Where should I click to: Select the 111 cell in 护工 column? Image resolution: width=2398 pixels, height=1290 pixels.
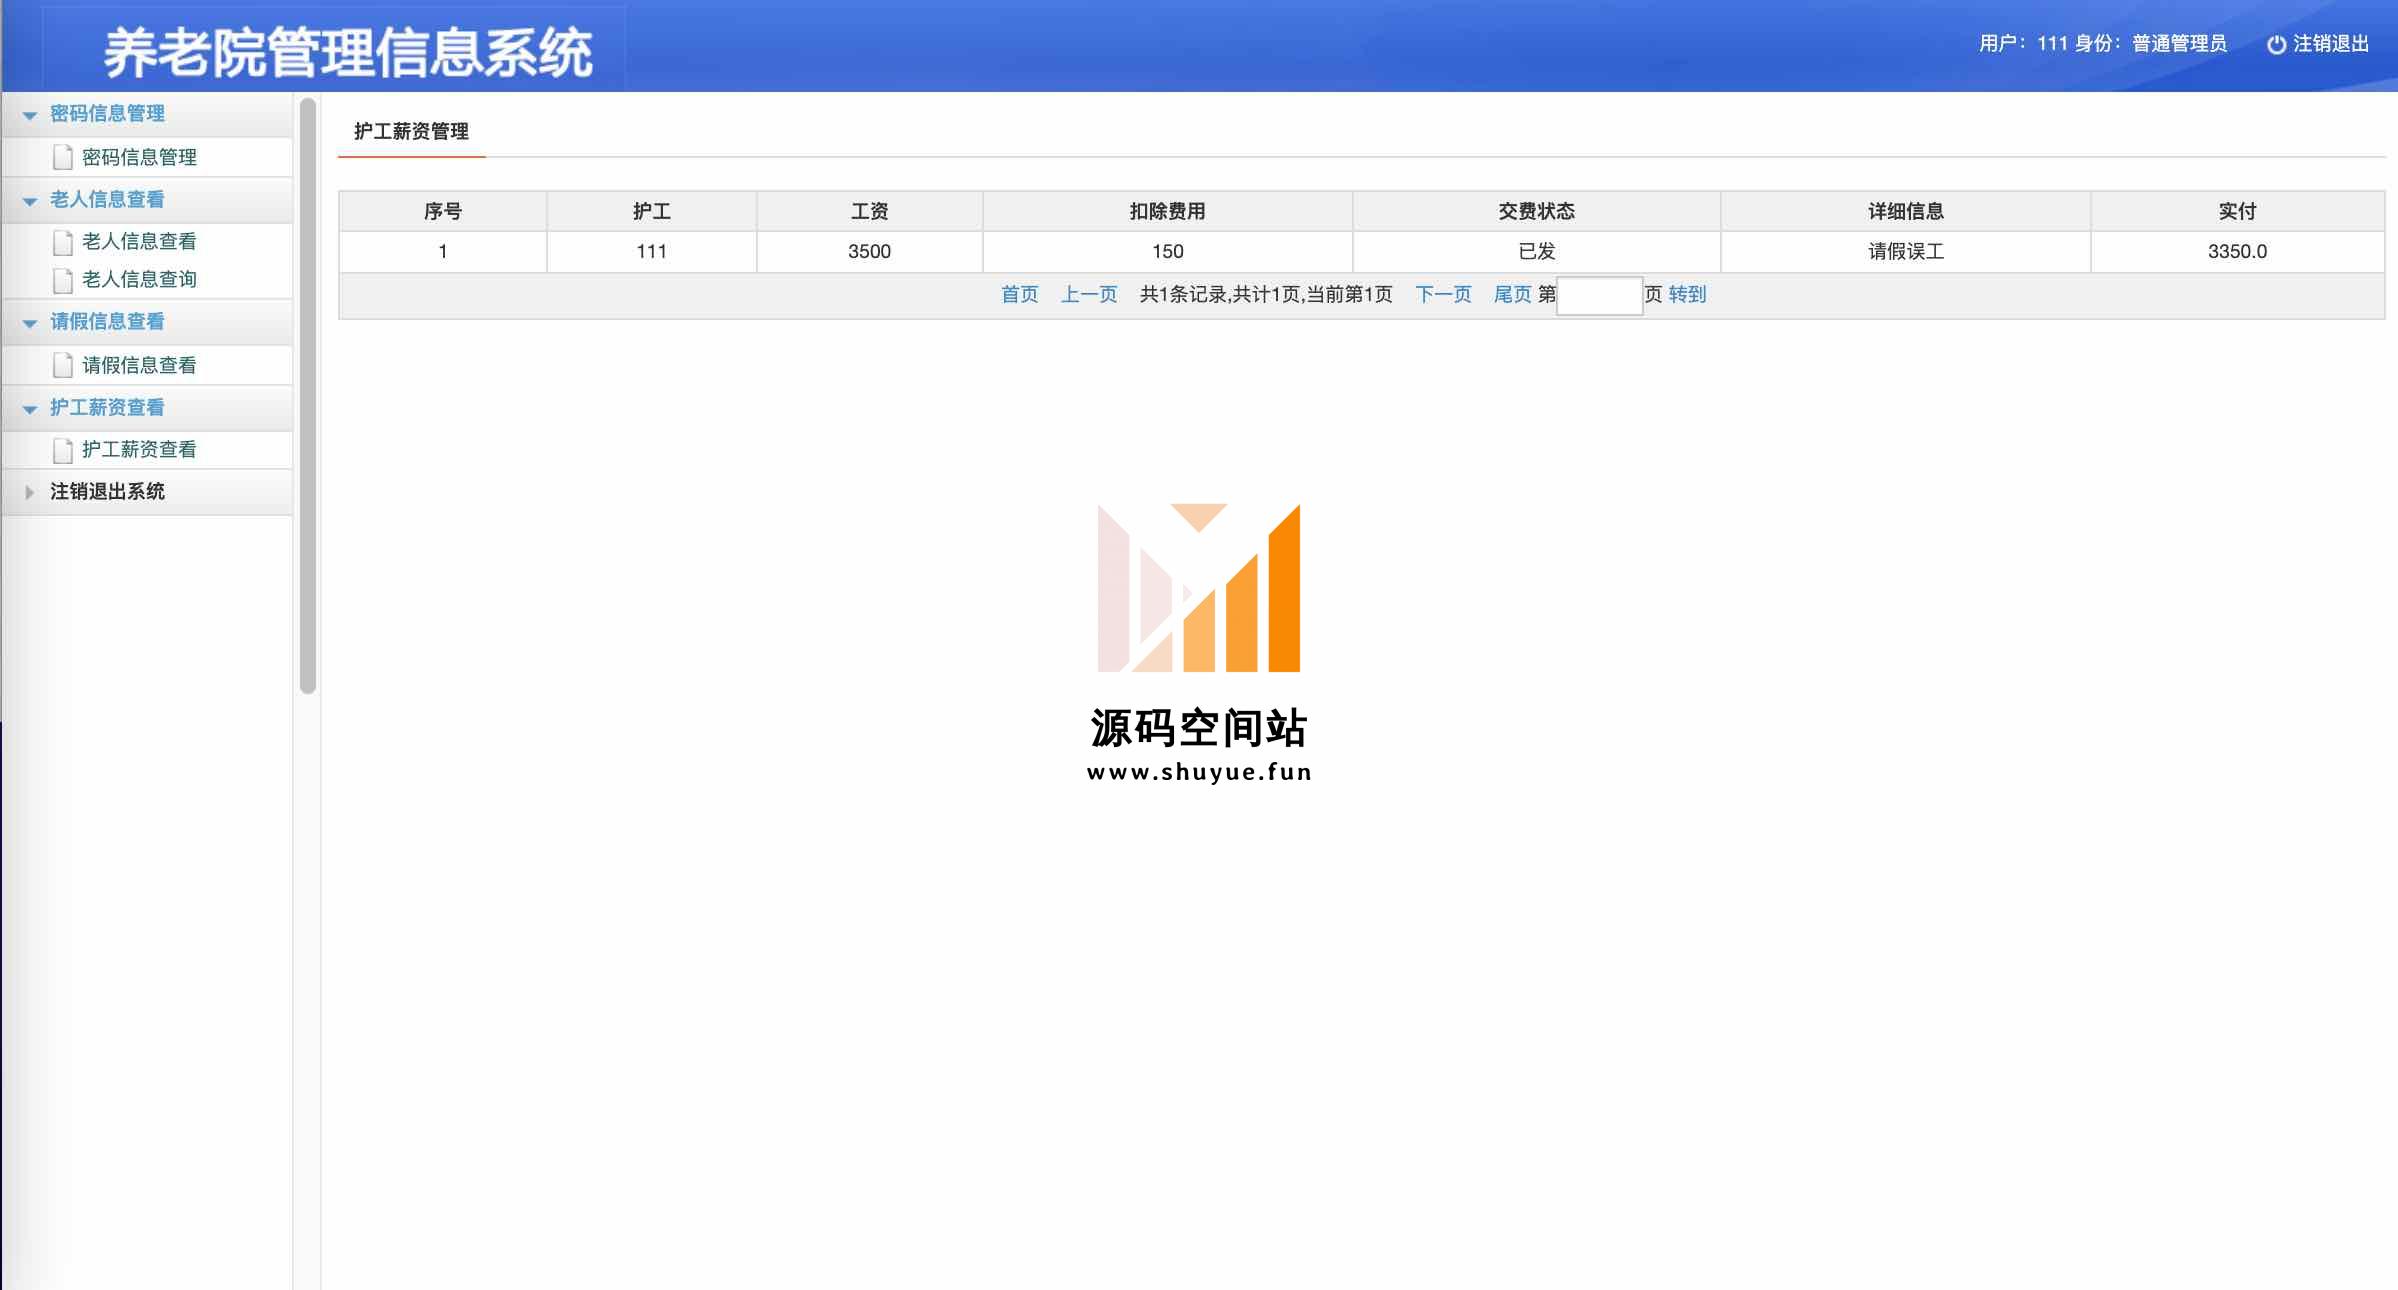coord(652,252)
